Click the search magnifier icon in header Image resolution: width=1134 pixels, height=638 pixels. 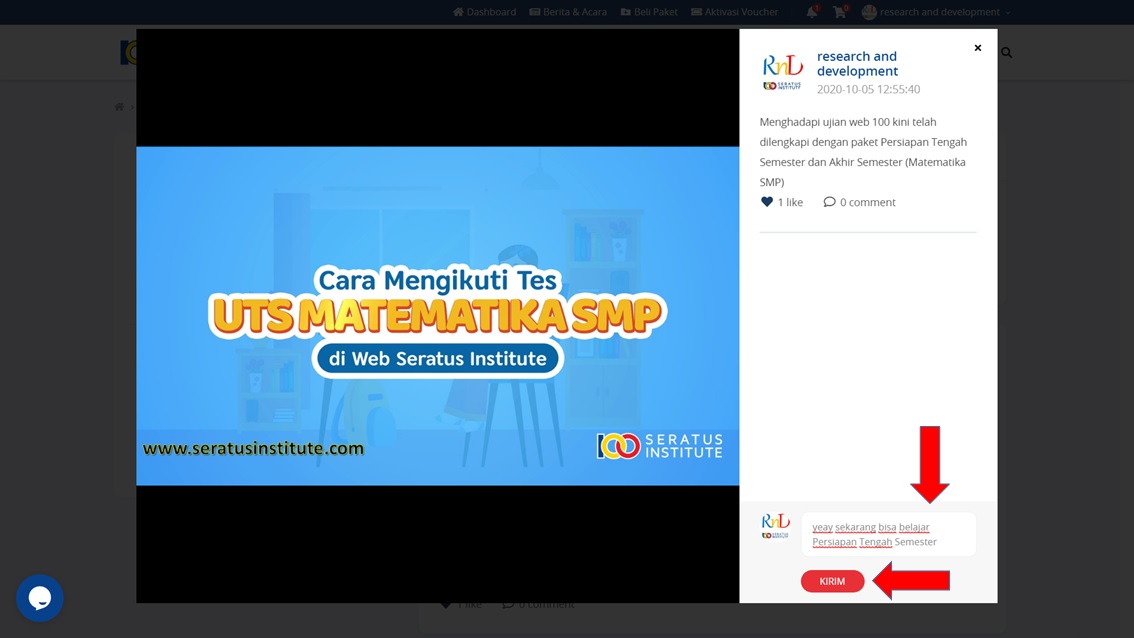1007,53
